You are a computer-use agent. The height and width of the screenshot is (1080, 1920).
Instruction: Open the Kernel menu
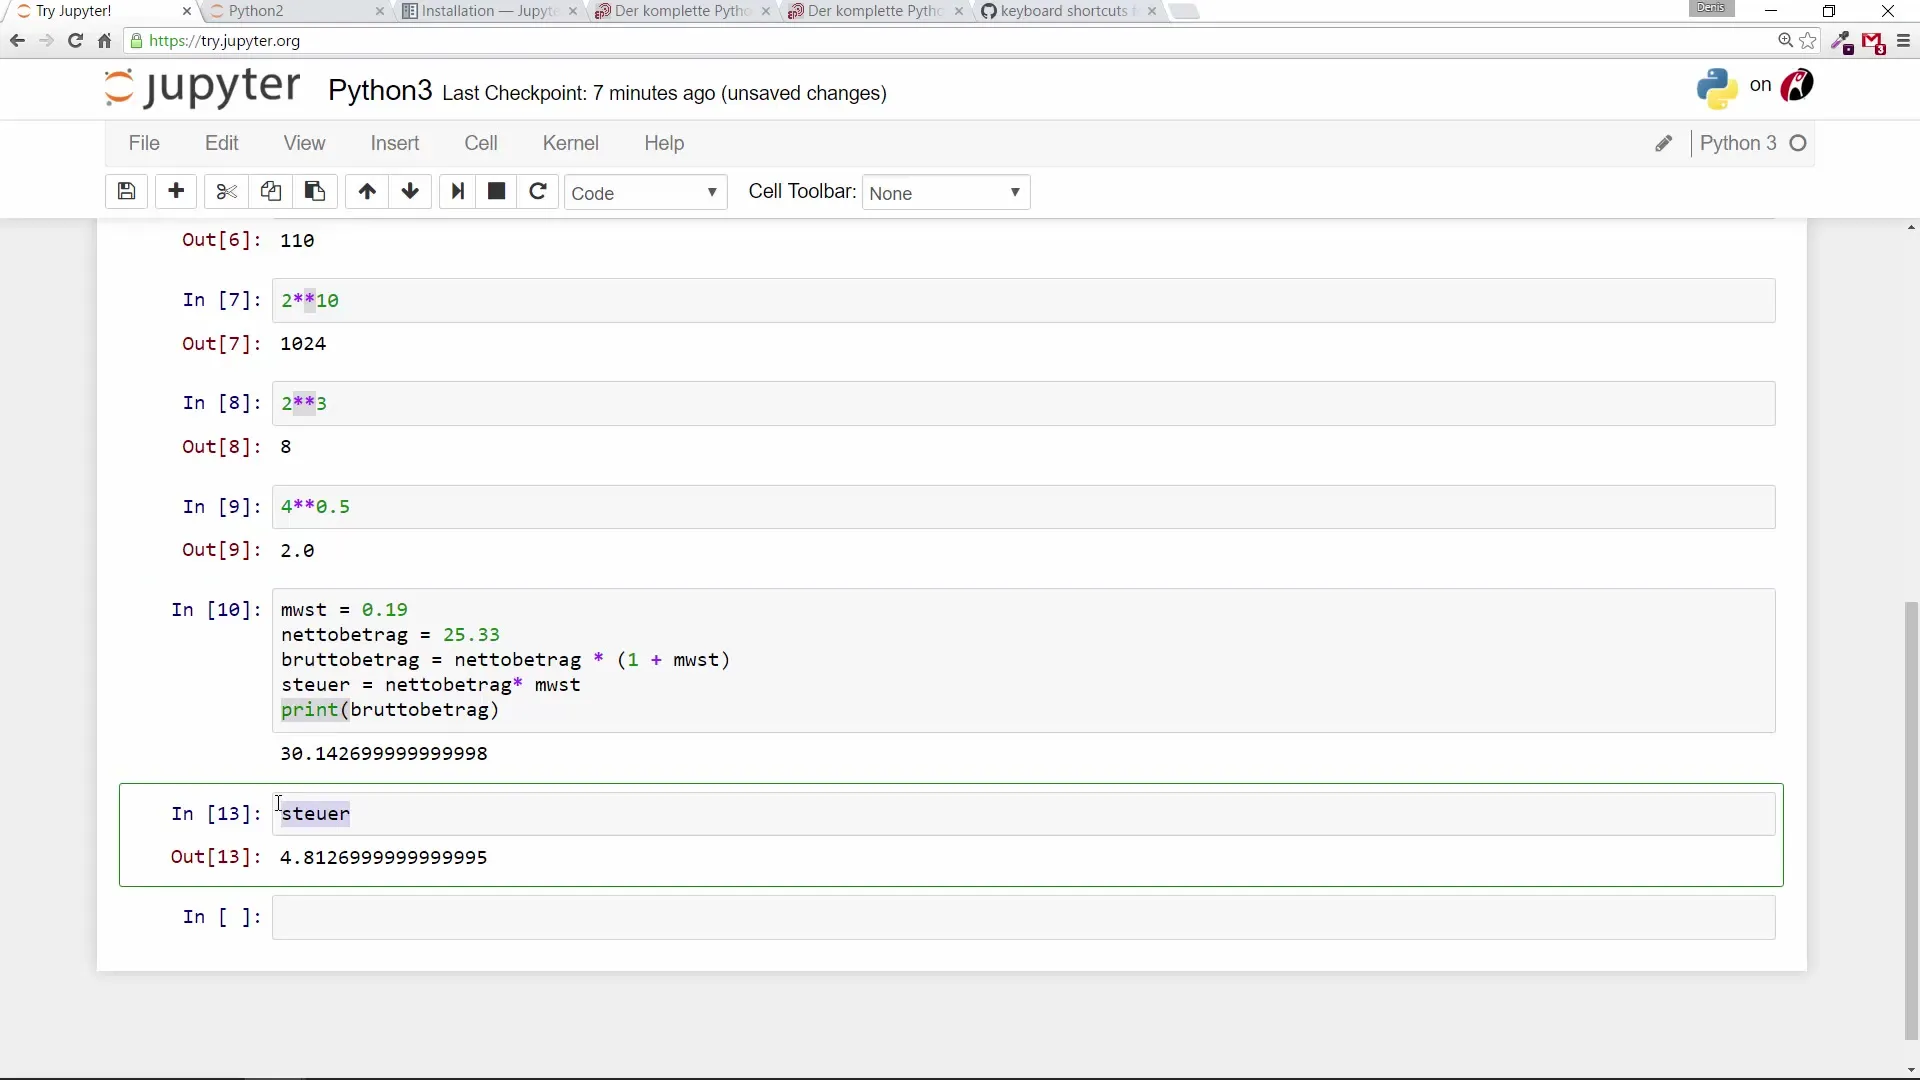(x=570, y=143)
